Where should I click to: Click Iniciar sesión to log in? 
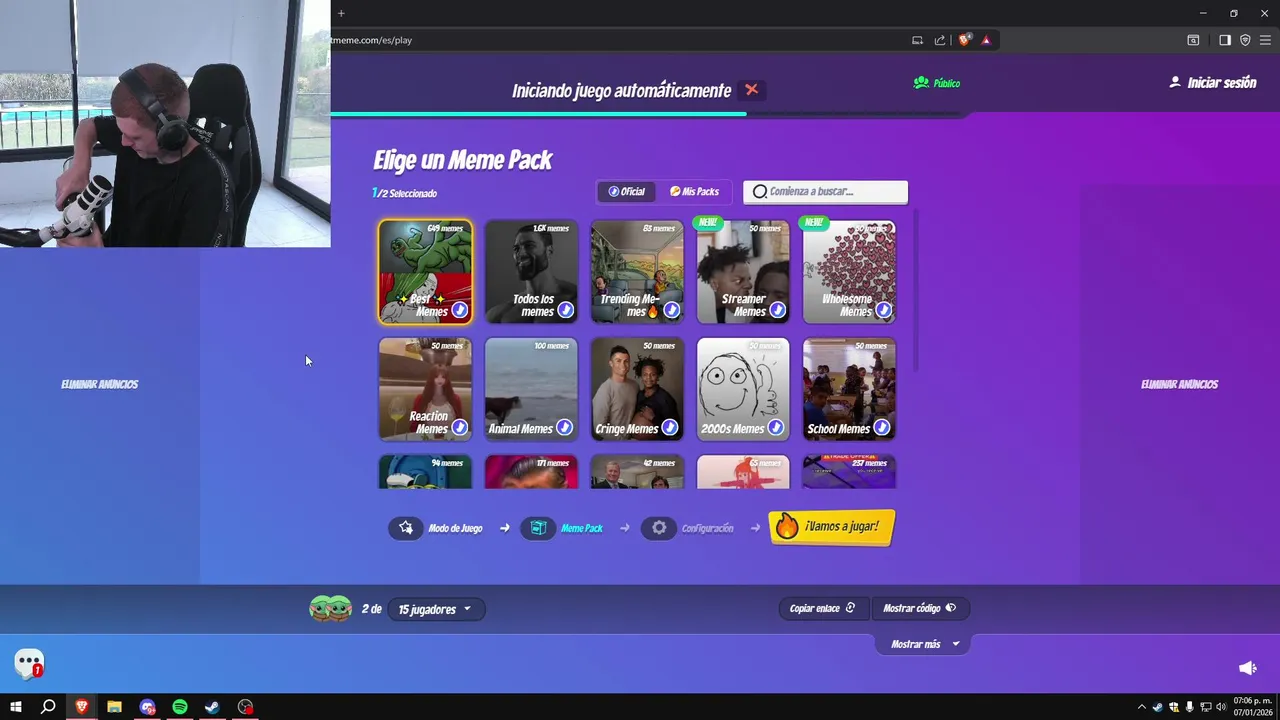click(1213, 83)
